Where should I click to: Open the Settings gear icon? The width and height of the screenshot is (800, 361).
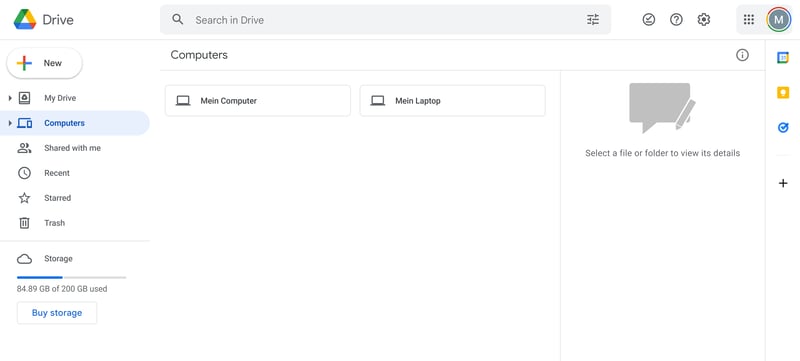(x=704, y=20)
